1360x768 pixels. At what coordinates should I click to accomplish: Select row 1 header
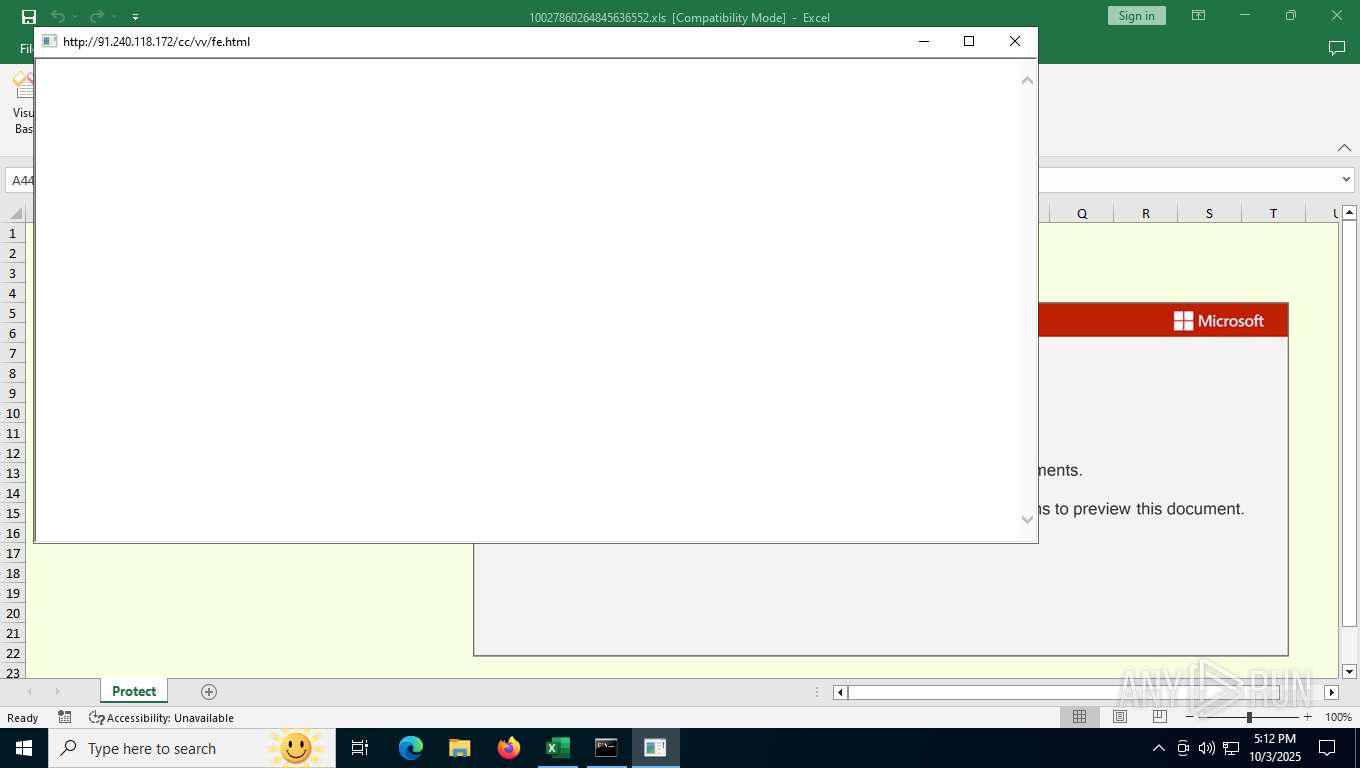click(13, 233)
